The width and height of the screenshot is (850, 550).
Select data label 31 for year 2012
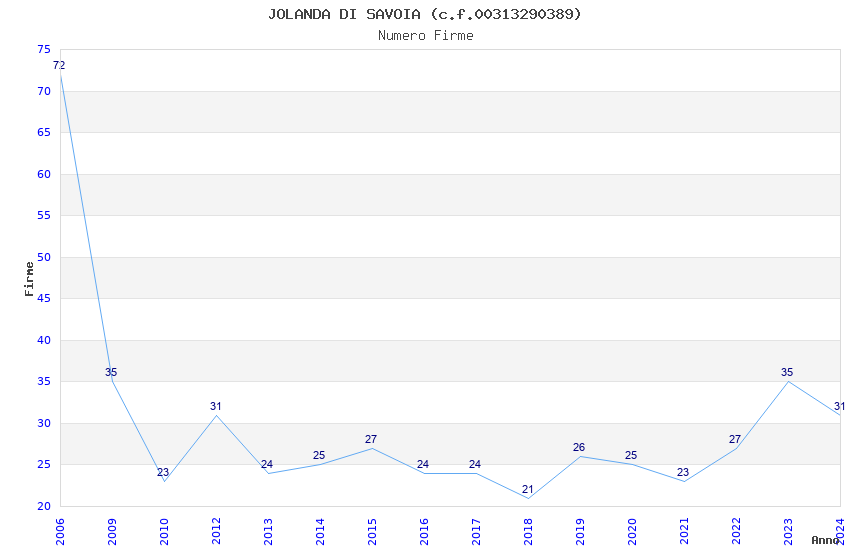[x=216, y=406]
